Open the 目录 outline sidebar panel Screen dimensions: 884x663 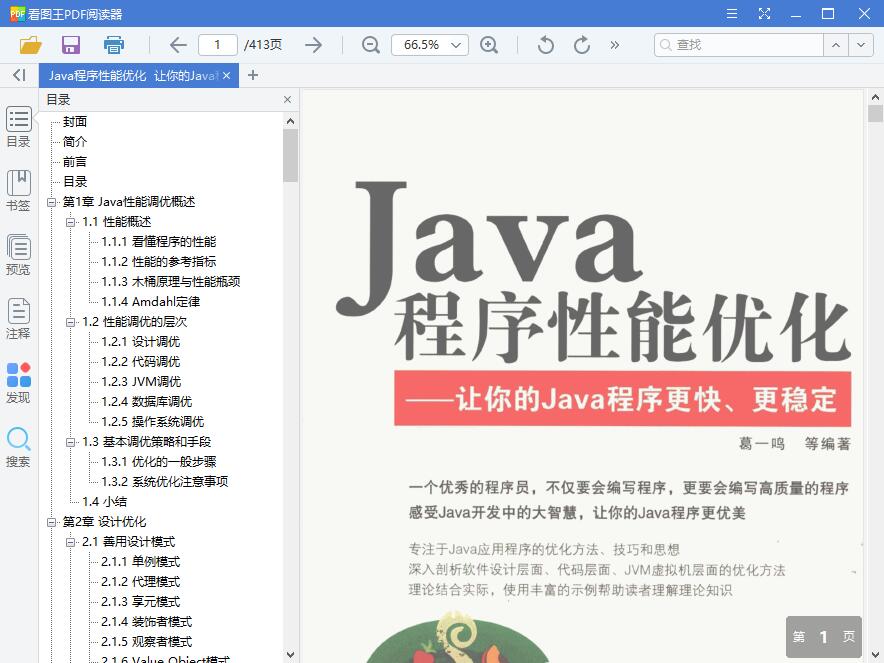19,127
